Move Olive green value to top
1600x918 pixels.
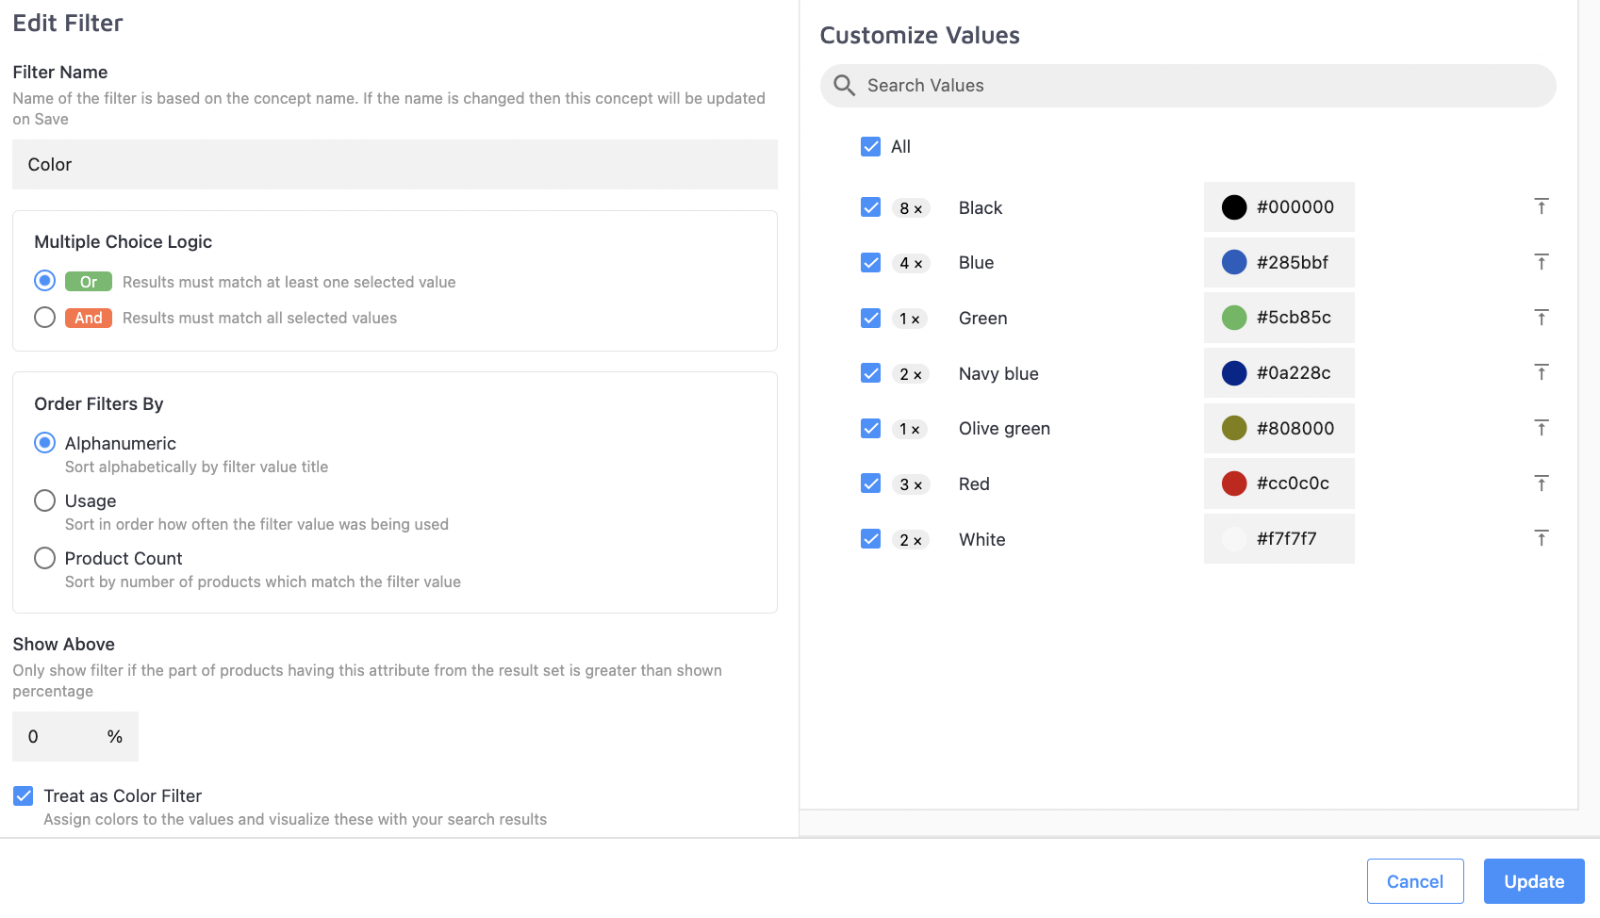(1541, 428)
